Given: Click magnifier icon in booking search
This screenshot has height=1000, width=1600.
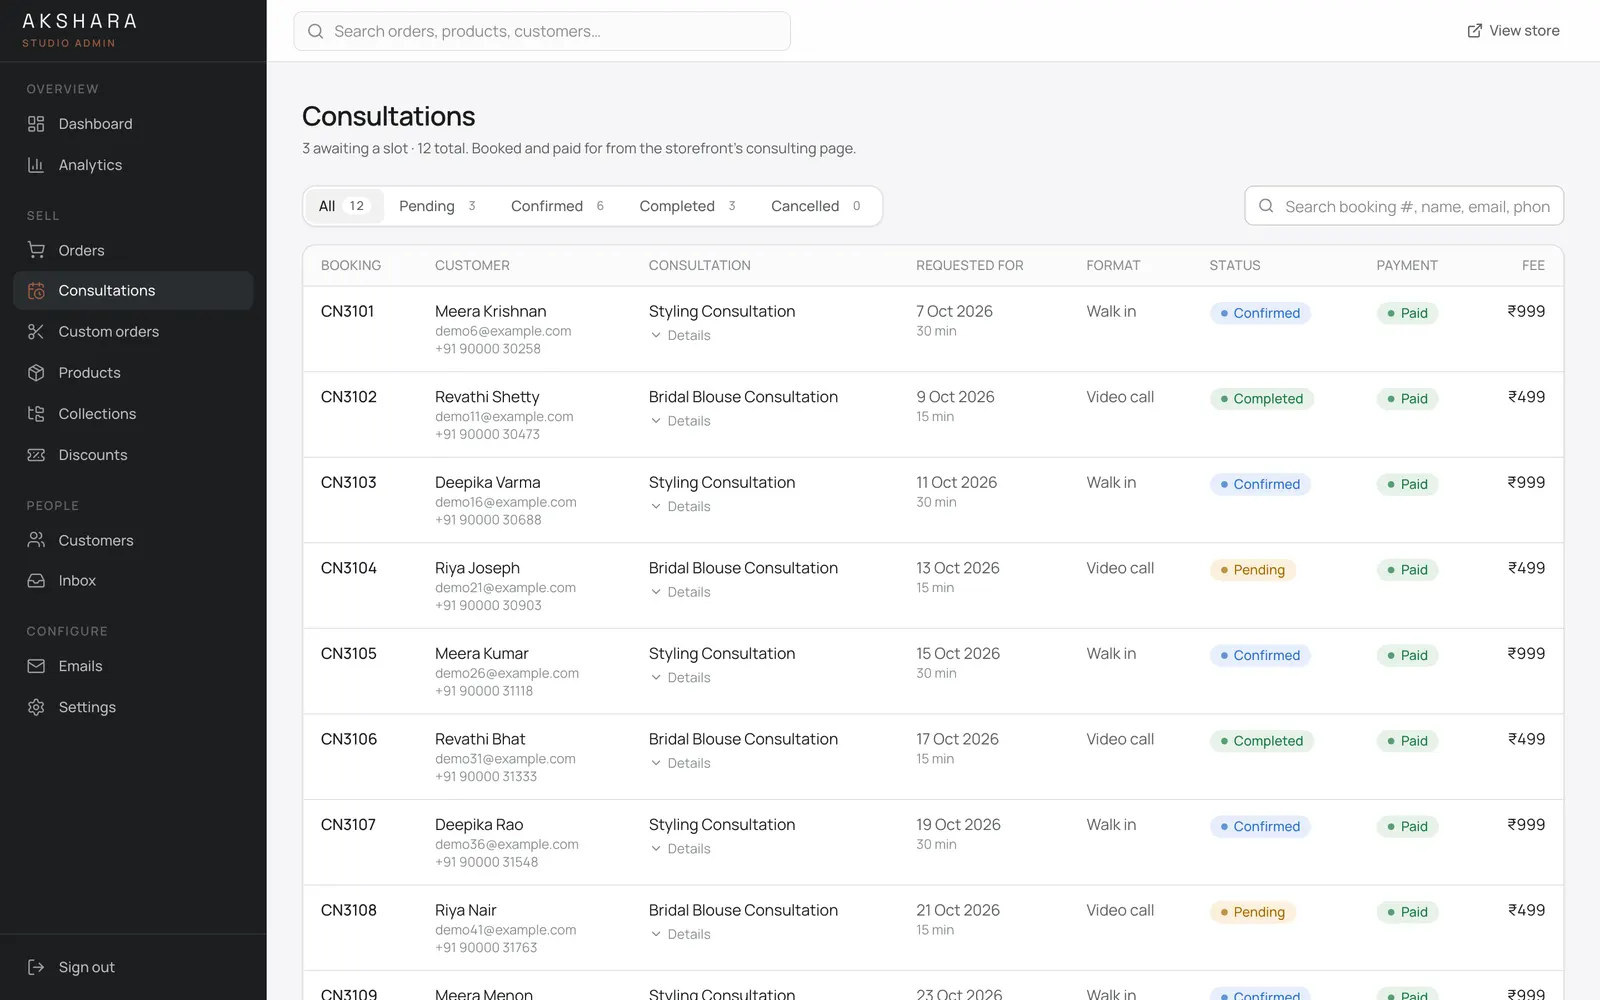Looking at the screenshot, I should (x=1266, y=206).
